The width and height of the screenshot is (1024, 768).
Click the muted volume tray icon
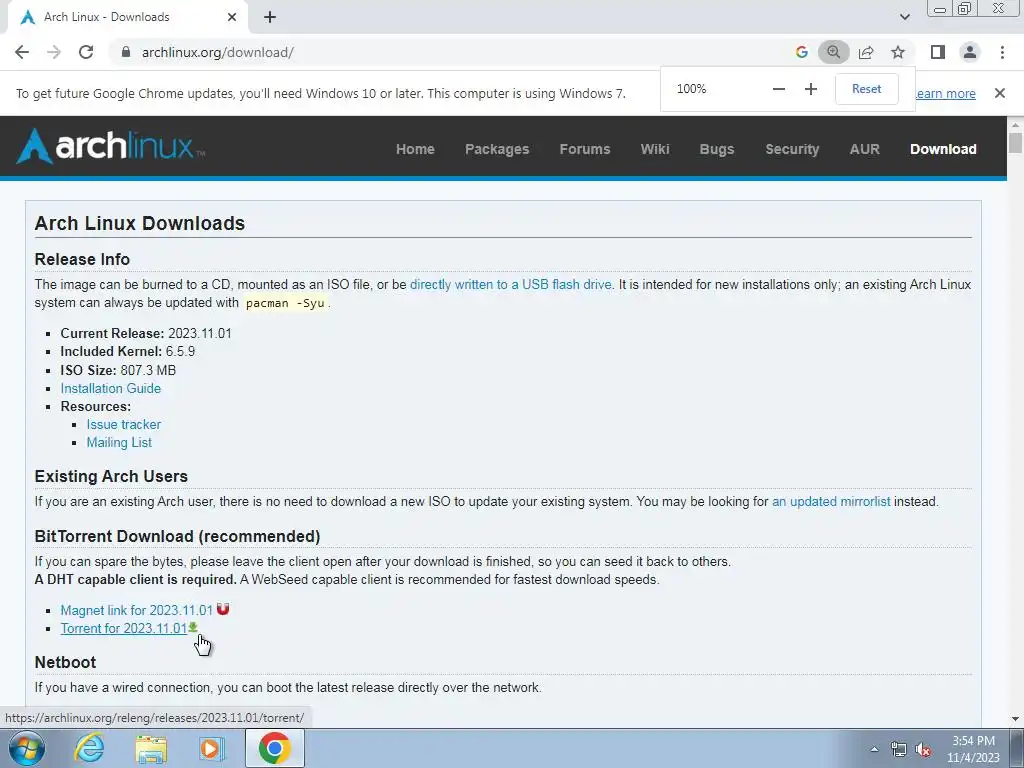[923, 749]
